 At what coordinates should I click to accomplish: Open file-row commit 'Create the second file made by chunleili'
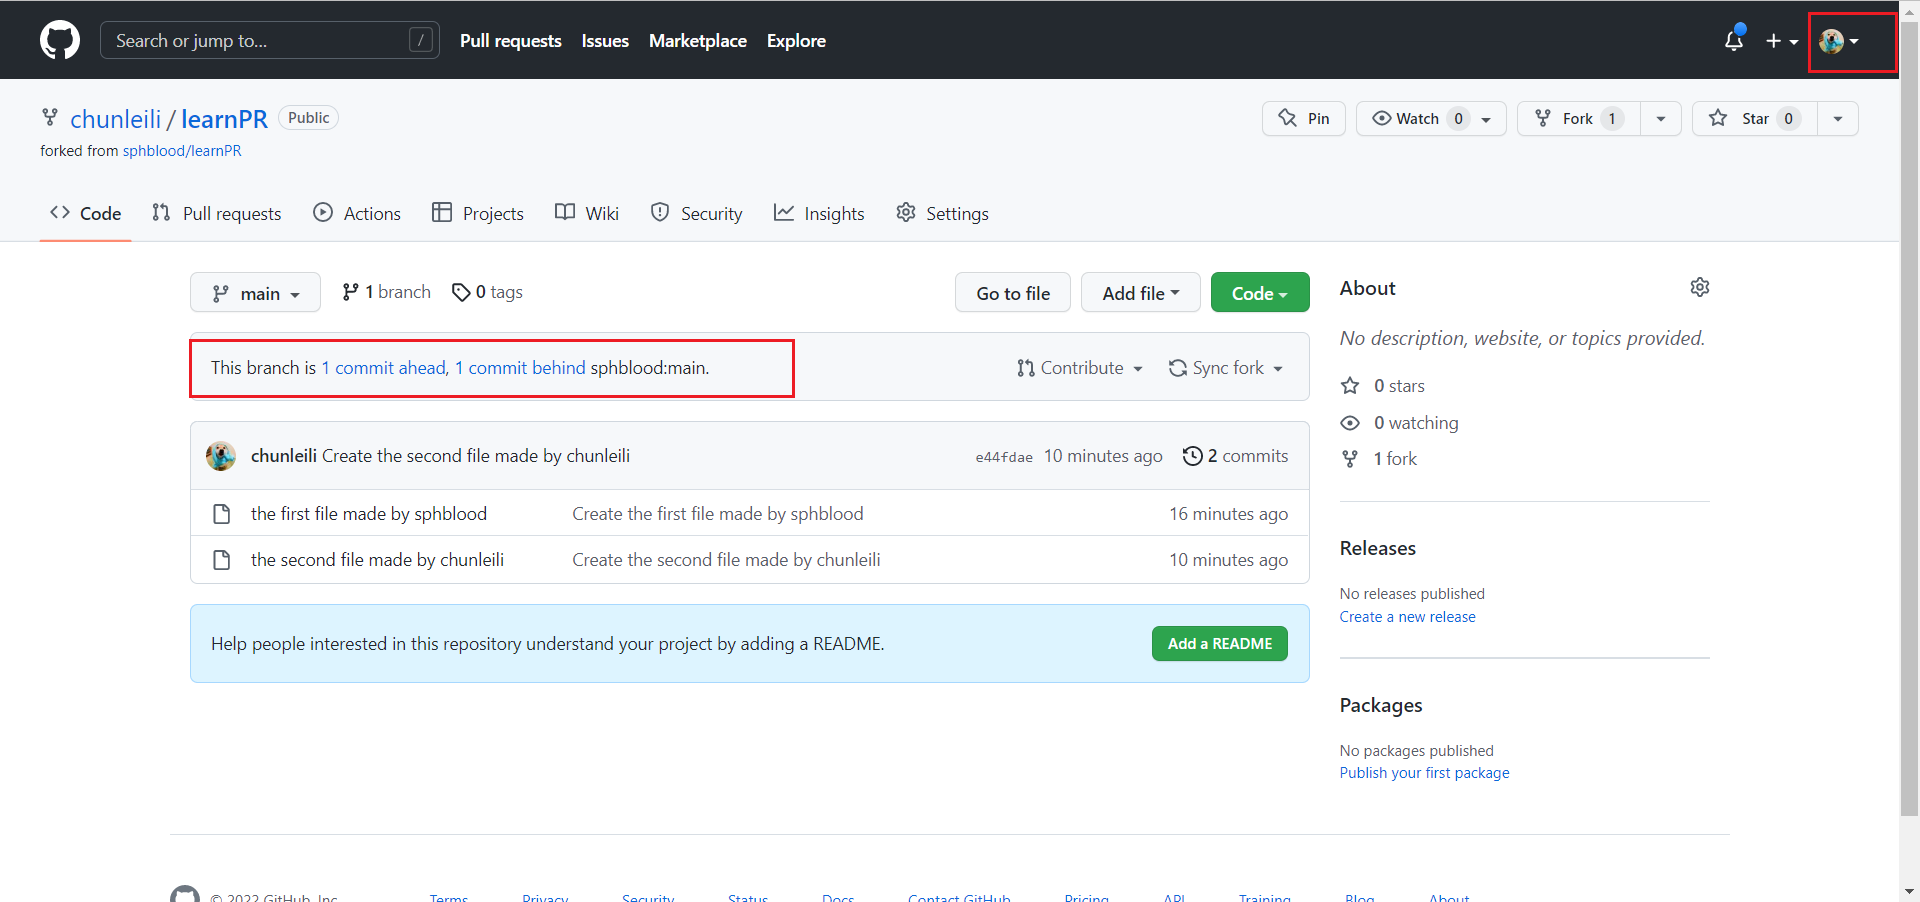(x=726, y=560)
